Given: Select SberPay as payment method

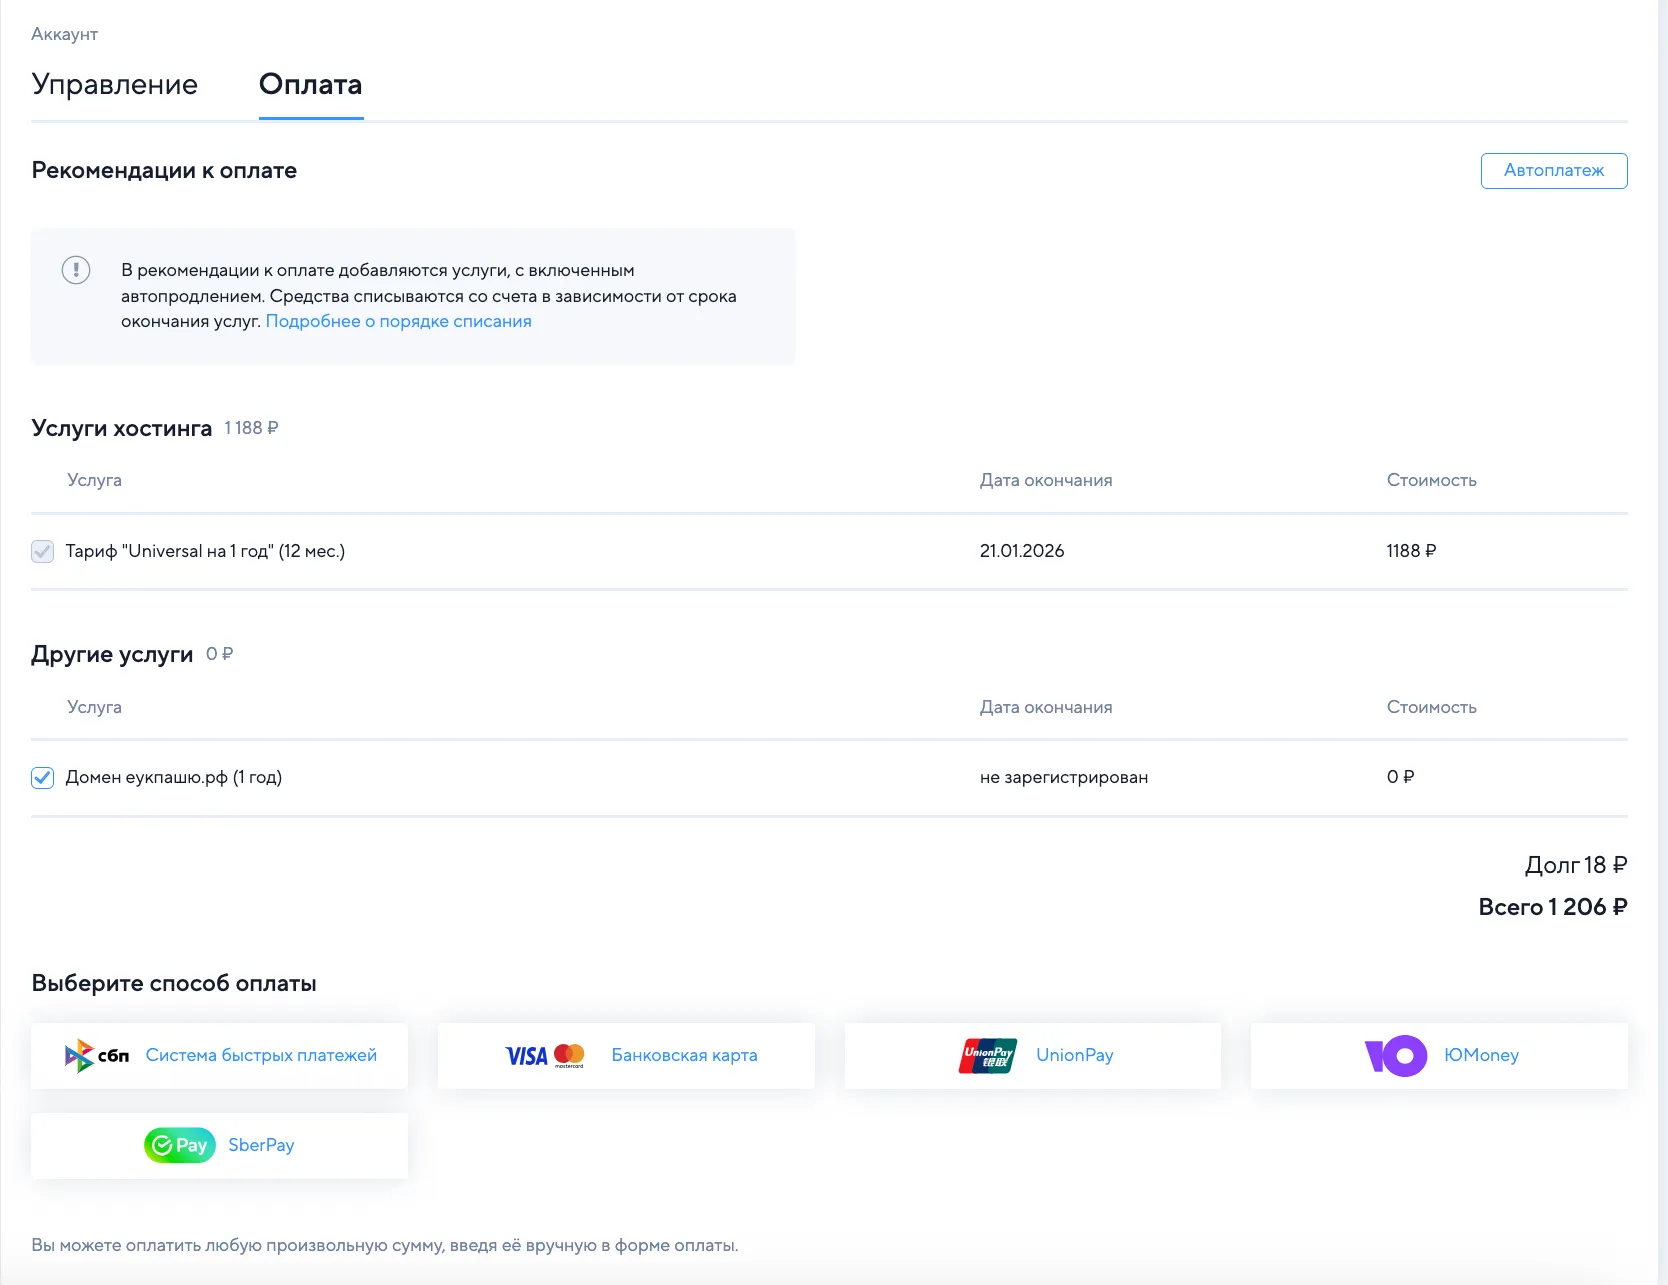Looking at the screenshot, I should click(261, 1146).
